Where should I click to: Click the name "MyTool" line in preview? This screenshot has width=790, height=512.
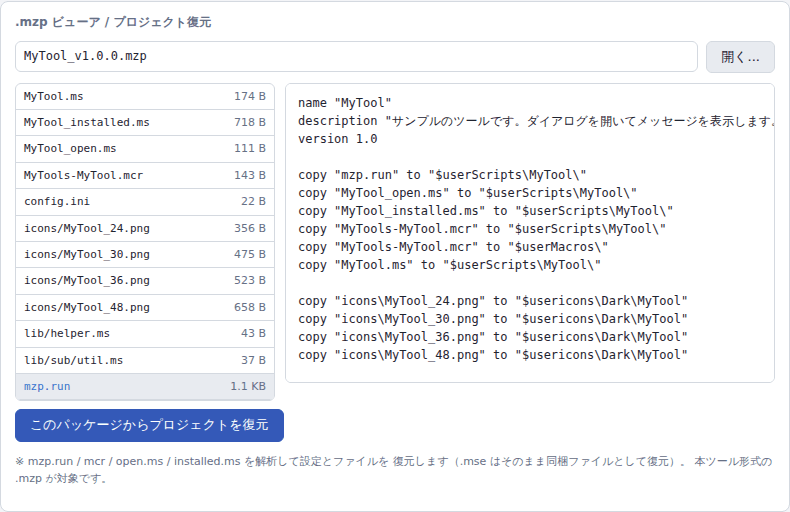[345, 103]
